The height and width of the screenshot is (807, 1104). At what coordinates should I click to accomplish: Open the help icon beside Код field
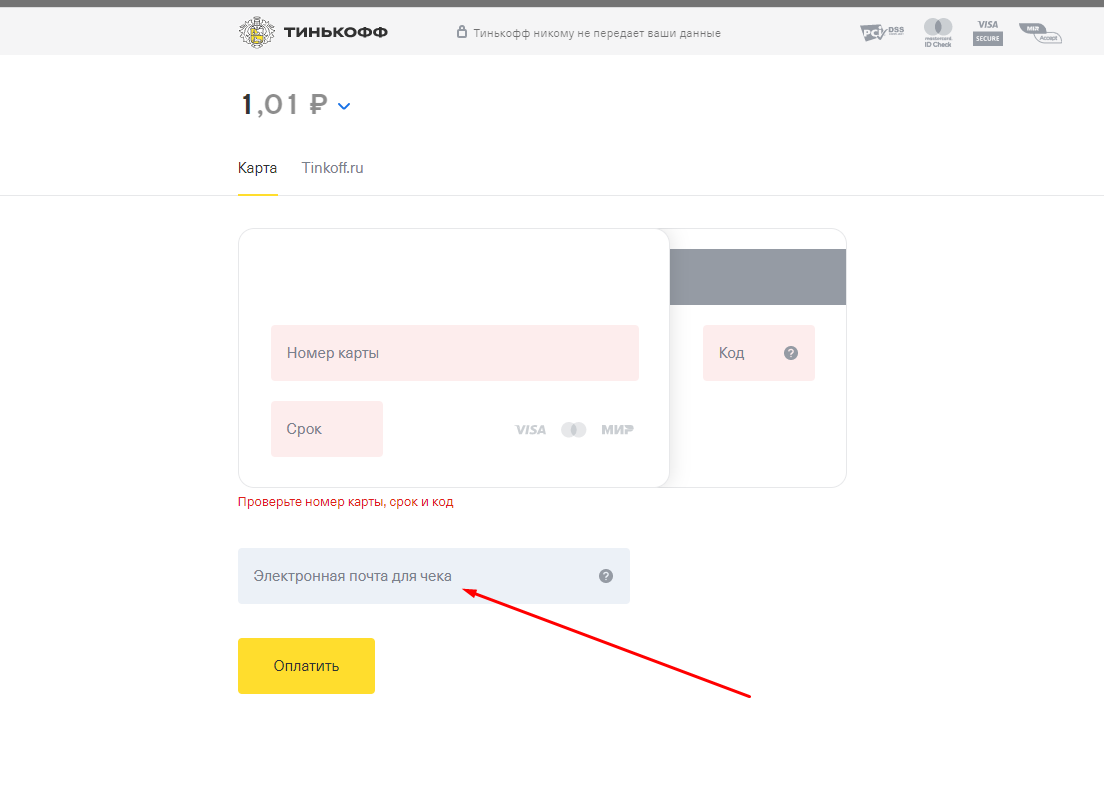coord(791,353)
